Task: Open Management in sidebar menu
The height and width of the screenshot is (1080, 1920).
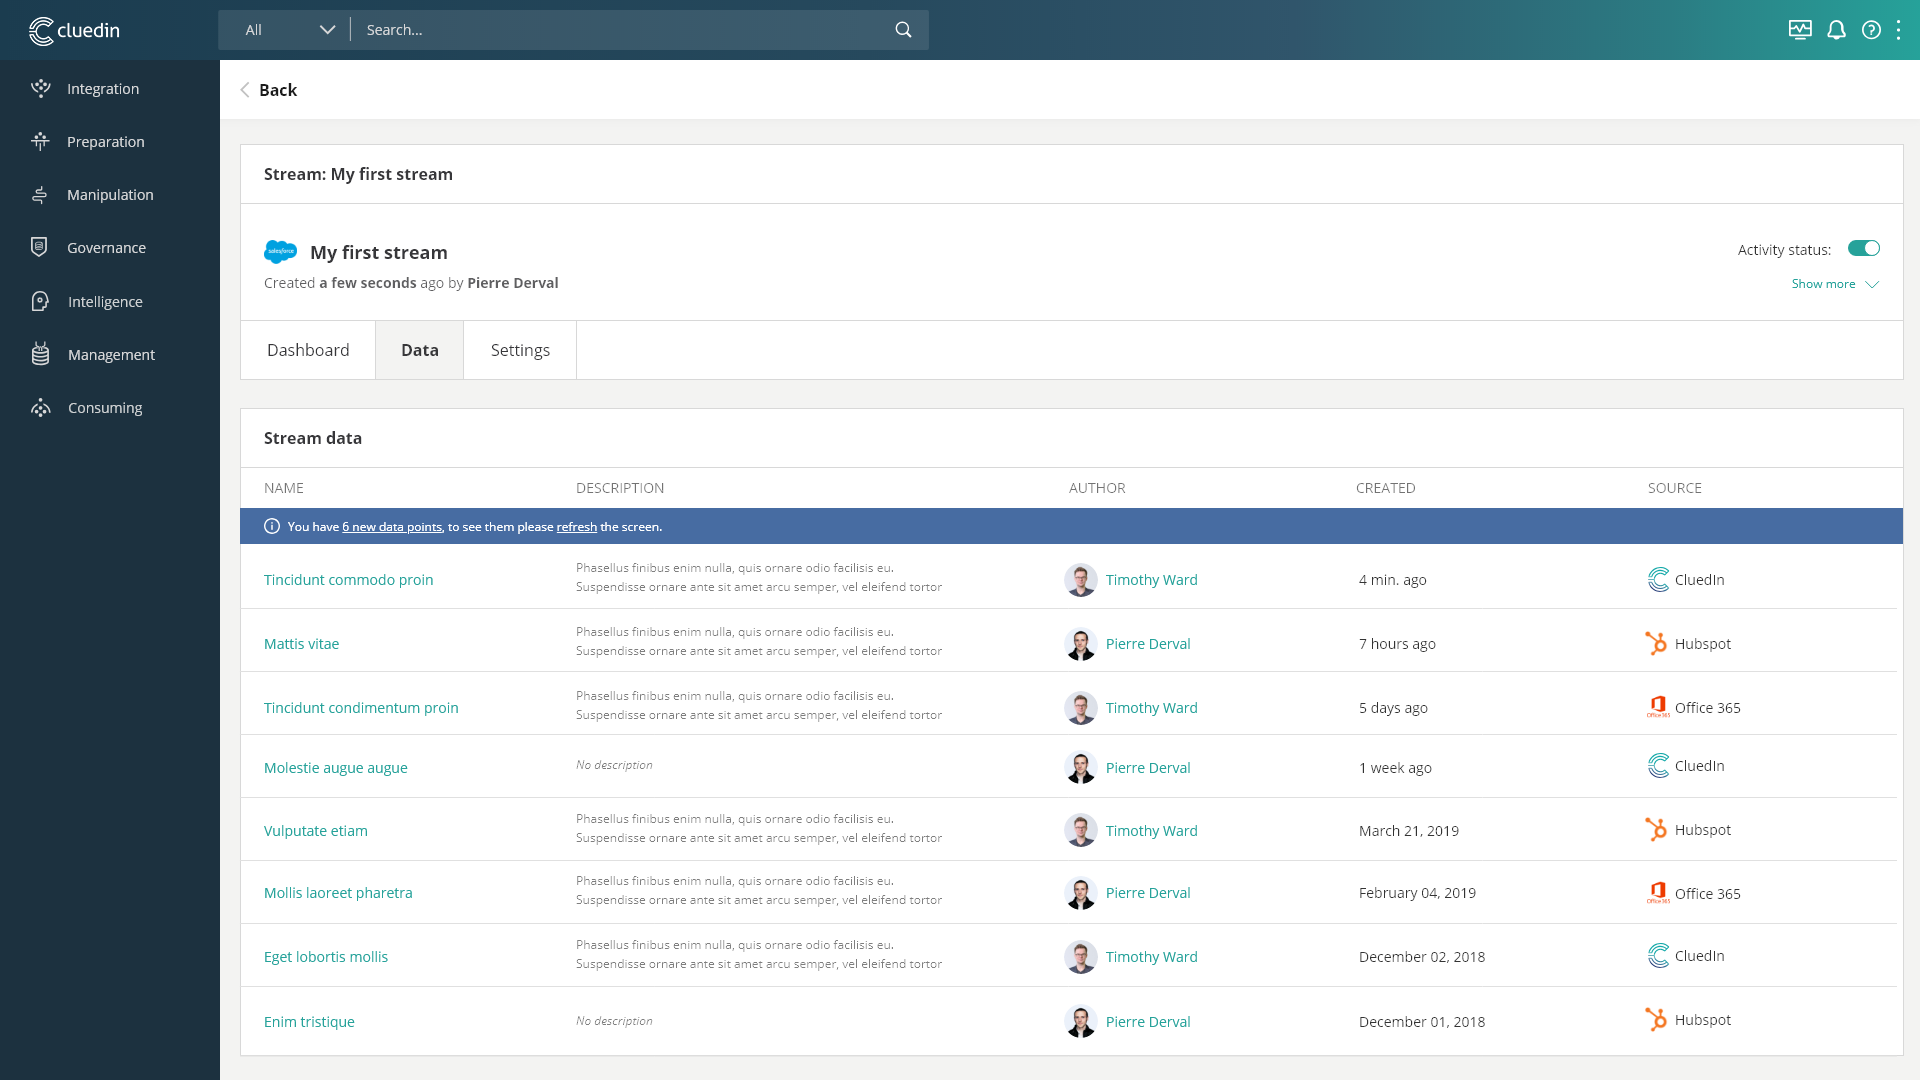Action: point(111,354)
